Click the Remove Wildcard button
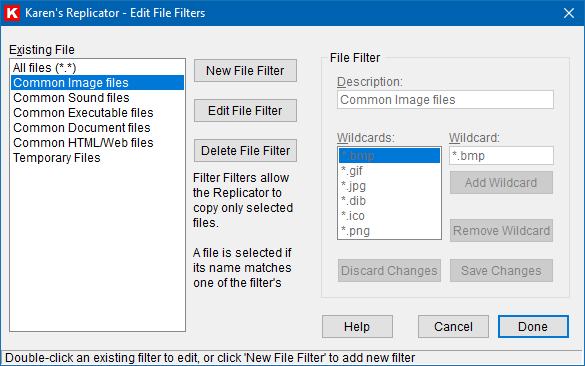Image resolution: width=585 pixels, height=366 pixels. click(501, 231)
